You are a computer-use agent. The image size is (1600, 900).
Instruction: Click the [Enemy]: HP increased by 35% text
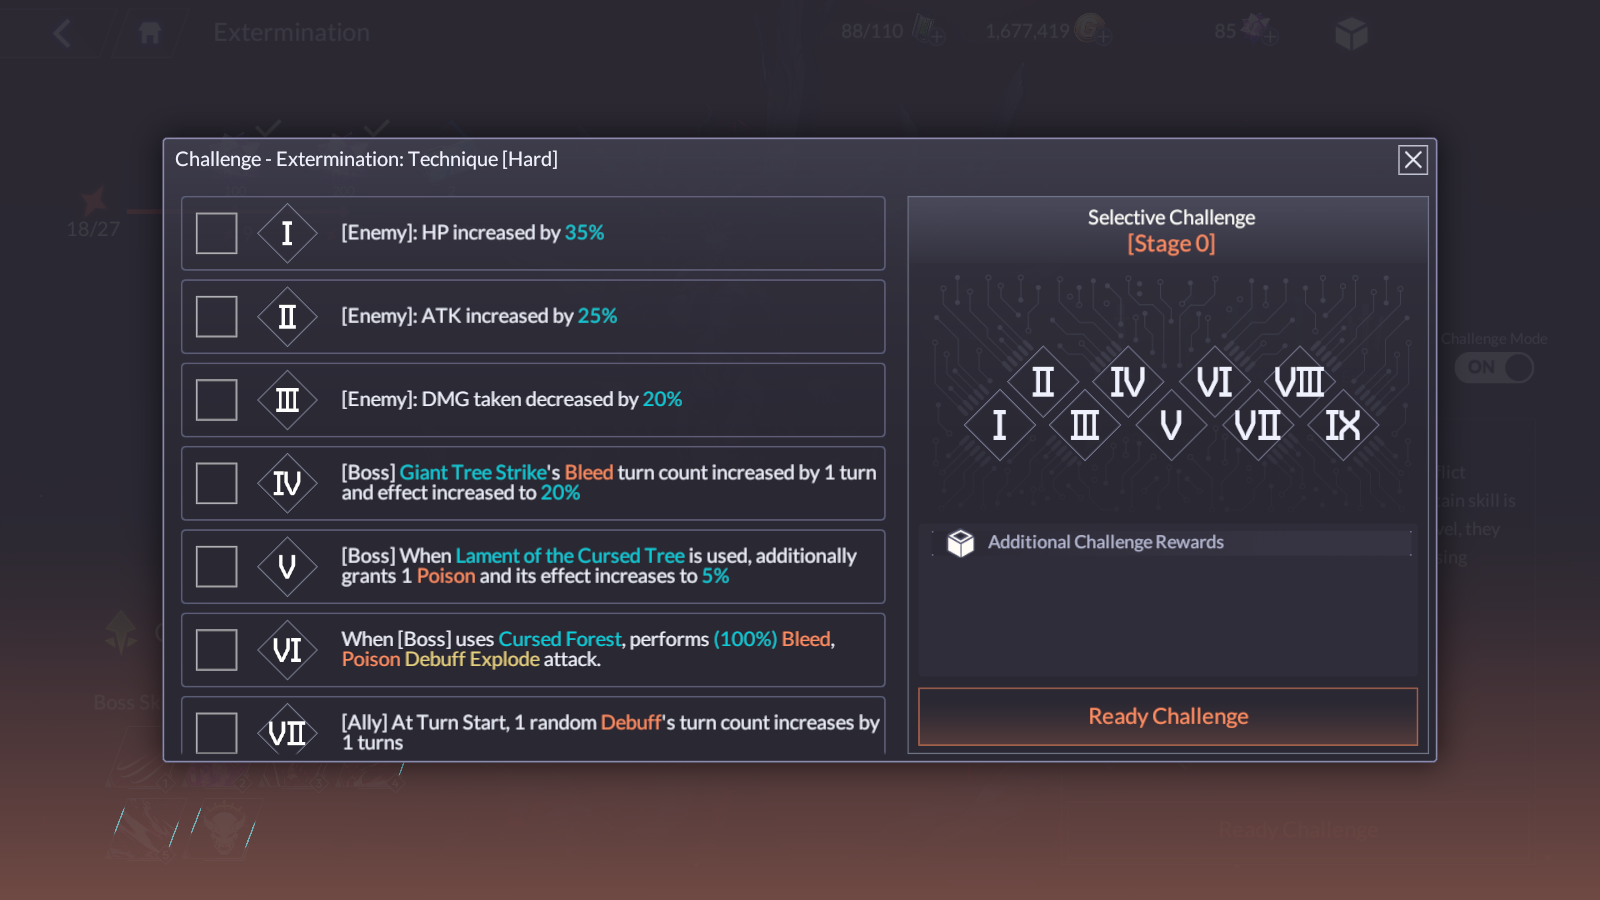tap(473, 233)
